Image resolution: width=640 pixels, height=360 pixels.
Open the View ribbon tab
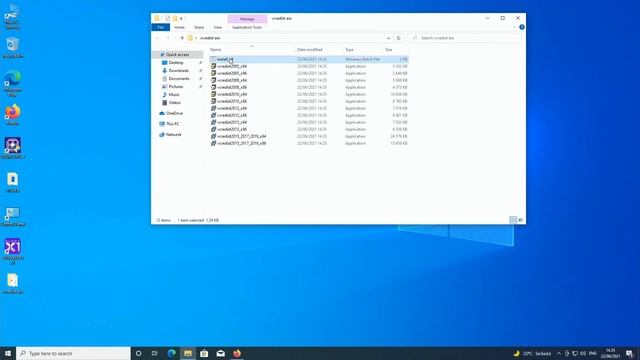click(218, 27)
